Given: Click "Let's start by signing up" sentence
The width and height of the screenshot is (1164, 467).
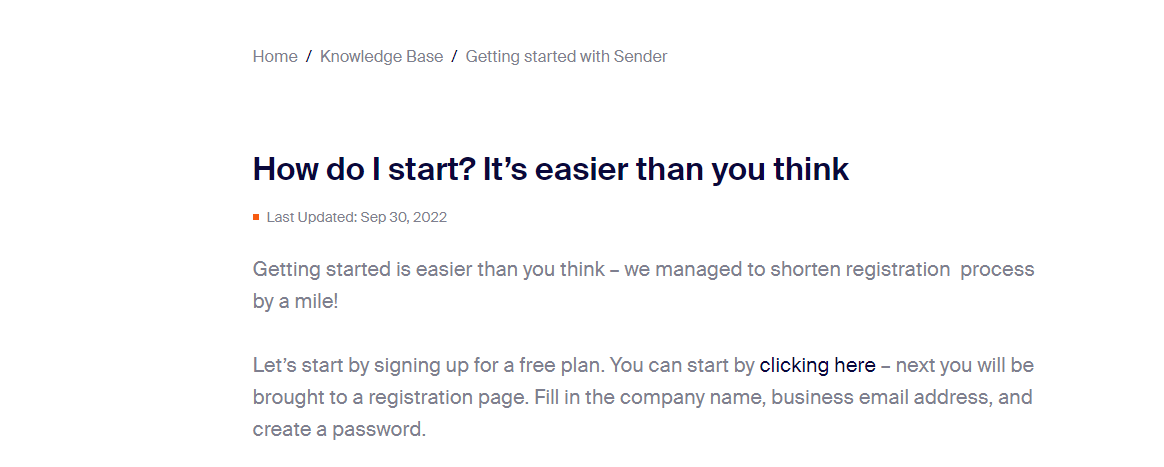Looking at the screenshot, I should [x=350, y=366].
